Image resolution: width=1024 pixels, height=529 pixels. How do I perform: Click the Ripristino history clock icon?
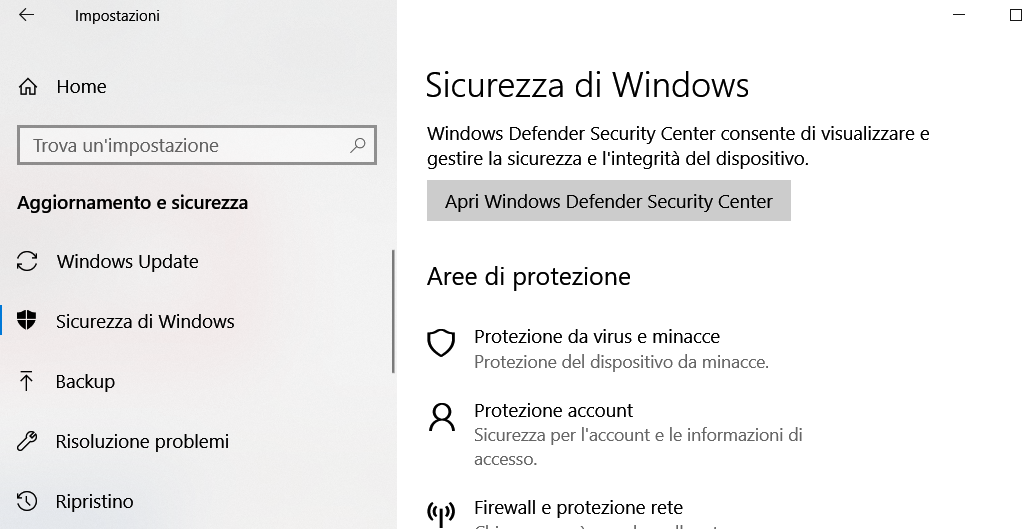click(27, 501)
